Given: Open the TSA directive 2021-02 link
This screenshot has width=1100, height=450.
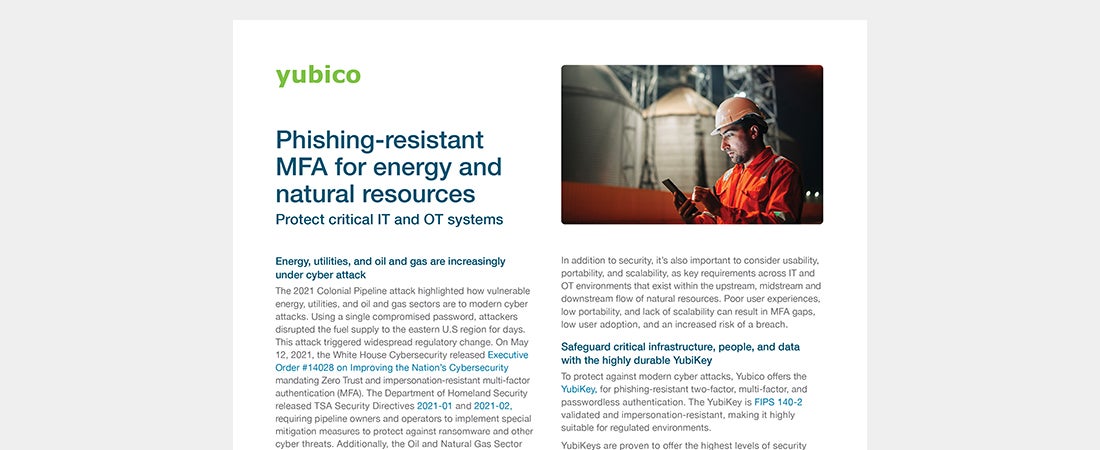Looking at the screenshot, I should tap(492, 406).
